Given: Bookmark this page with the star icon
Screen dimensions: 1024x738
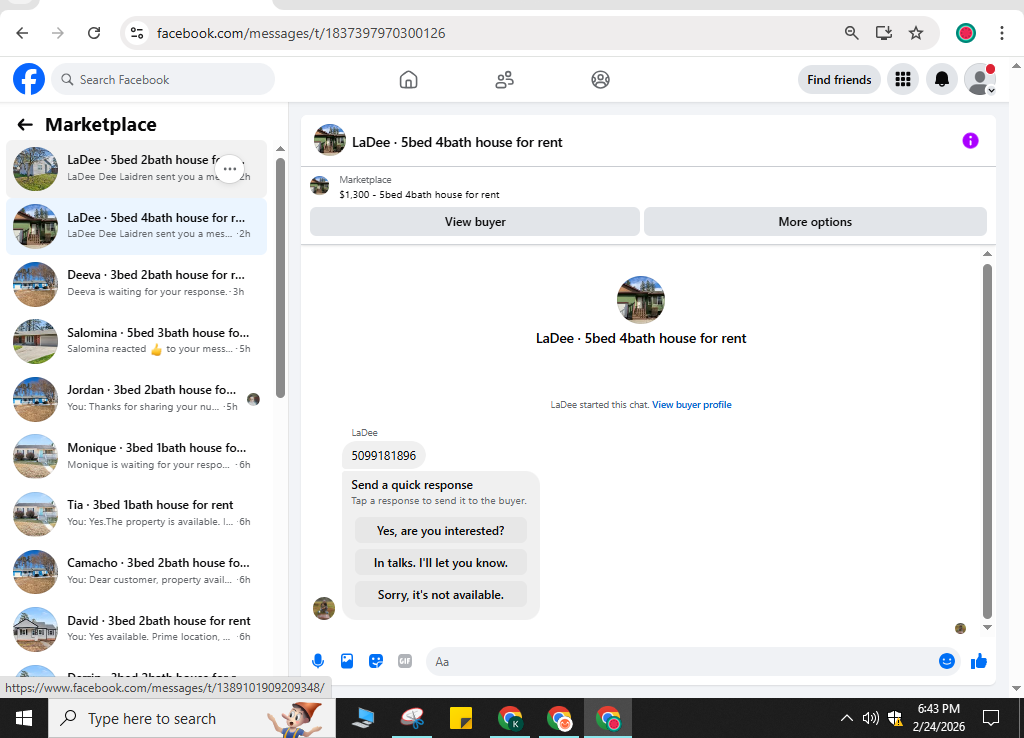Looking at the screenshot, I should 916,33.
